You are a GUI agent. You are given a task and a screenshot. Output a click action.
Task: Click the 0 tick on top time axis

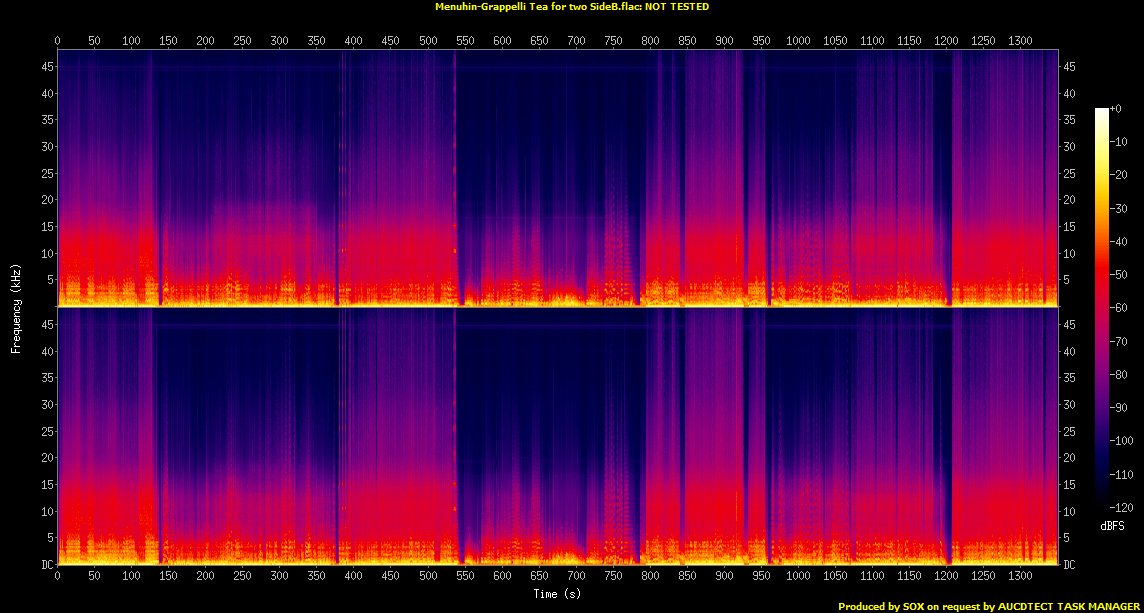[58, 40]
